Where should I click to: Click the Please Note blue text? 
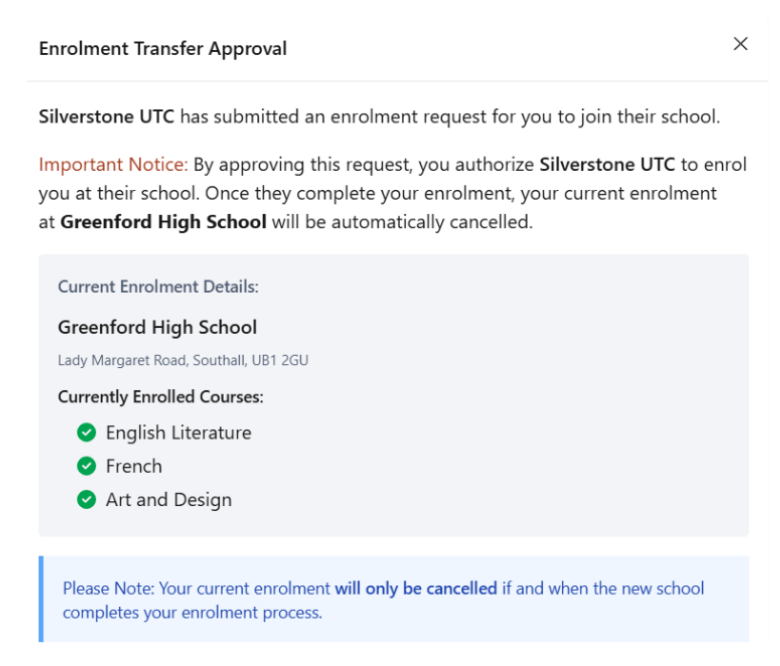(108, 588)
